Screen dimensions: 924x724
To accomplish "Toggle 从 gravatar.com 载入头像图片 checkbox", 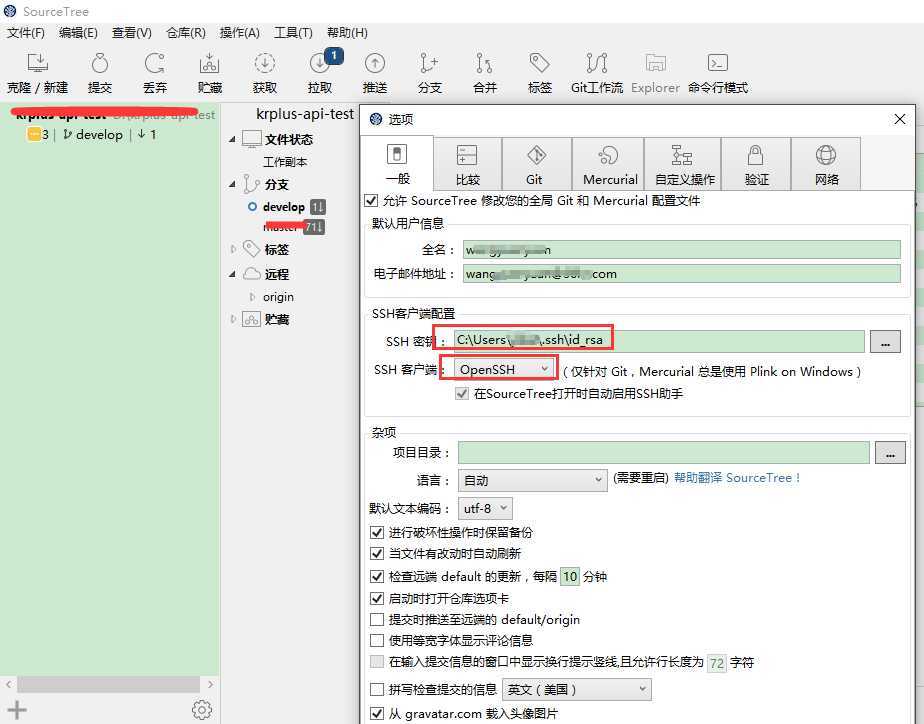I will point(377,714).
